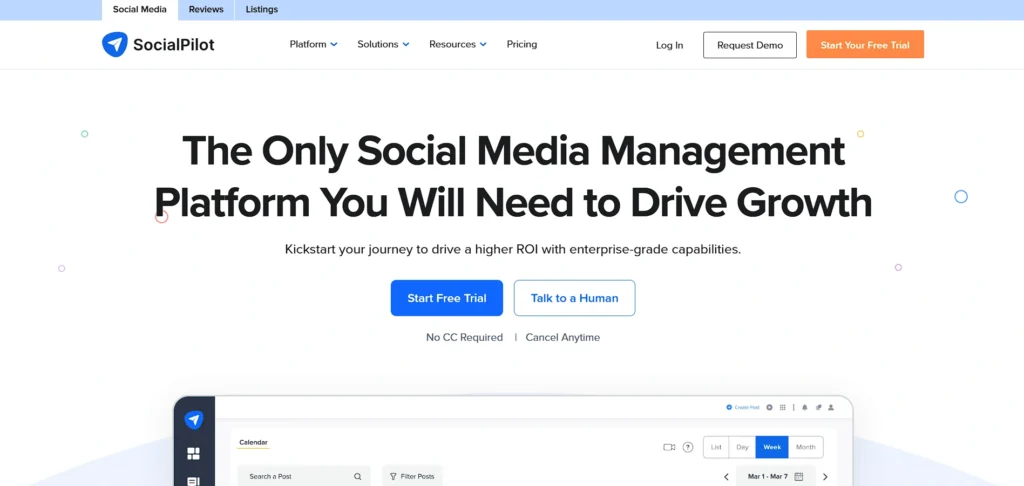Screen dimensions: 1024x486
Task: Click the video camera icon in Calendar
Action: (x=669, y=447)
